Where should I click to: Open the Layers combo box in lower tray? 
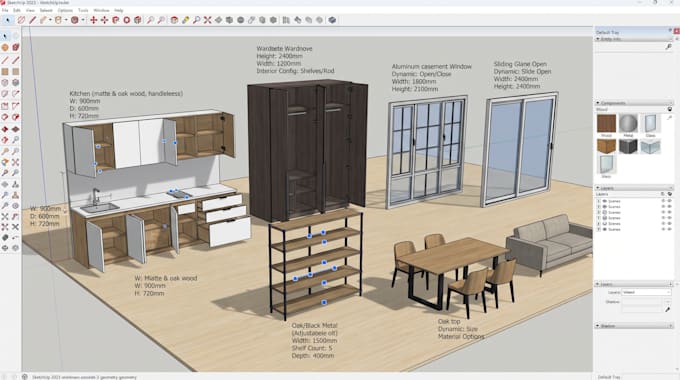coord(646,292)
